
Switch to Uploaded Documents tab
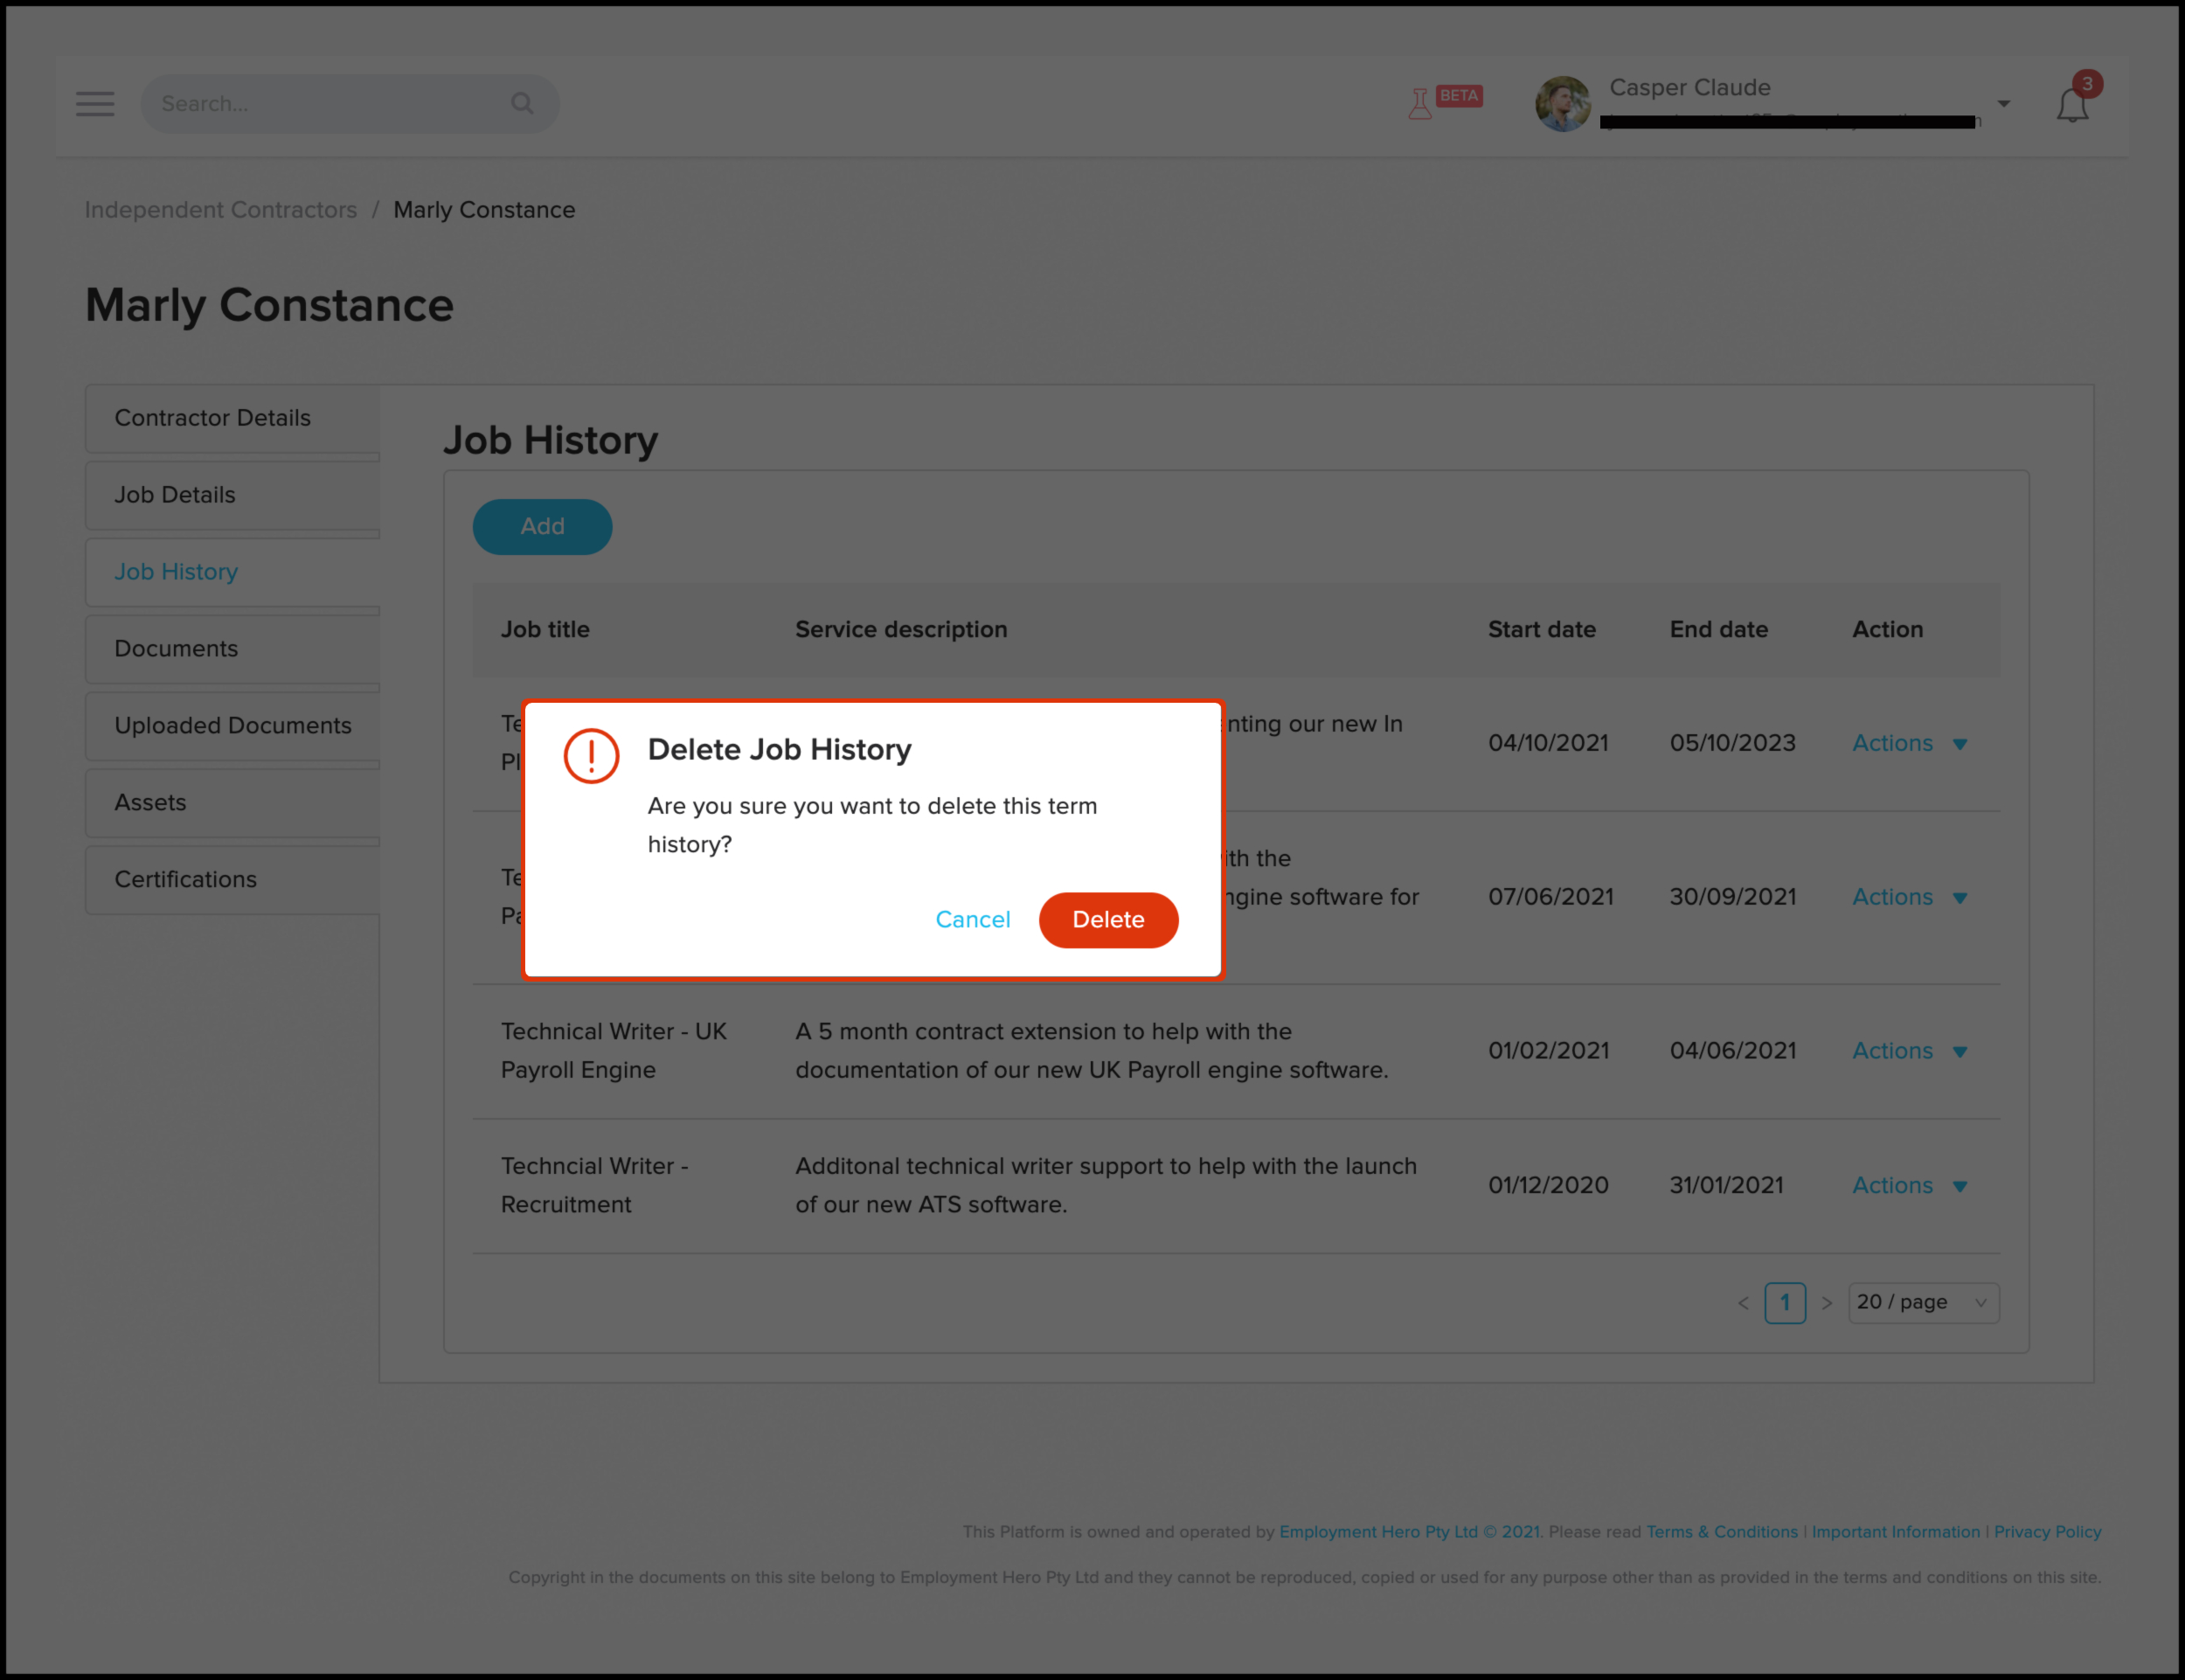click(x=233, y=726)
